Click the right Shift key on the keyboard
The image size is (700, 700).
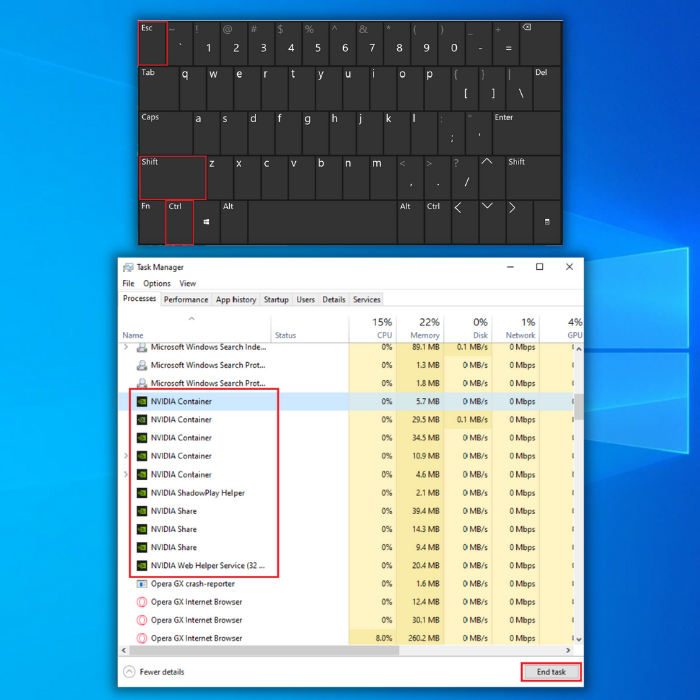pyautogui.click(x=533, y=177)
